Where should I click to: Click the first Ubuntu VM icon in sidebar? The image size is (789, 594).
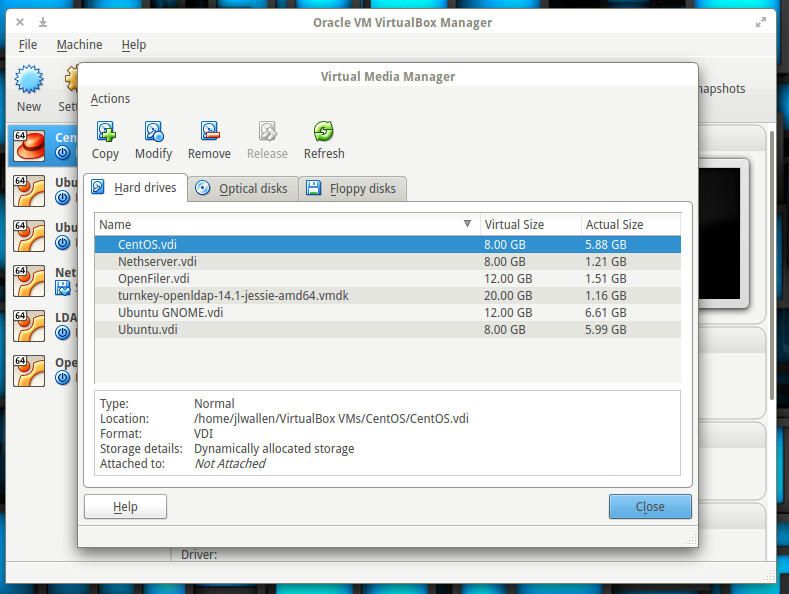29,191
